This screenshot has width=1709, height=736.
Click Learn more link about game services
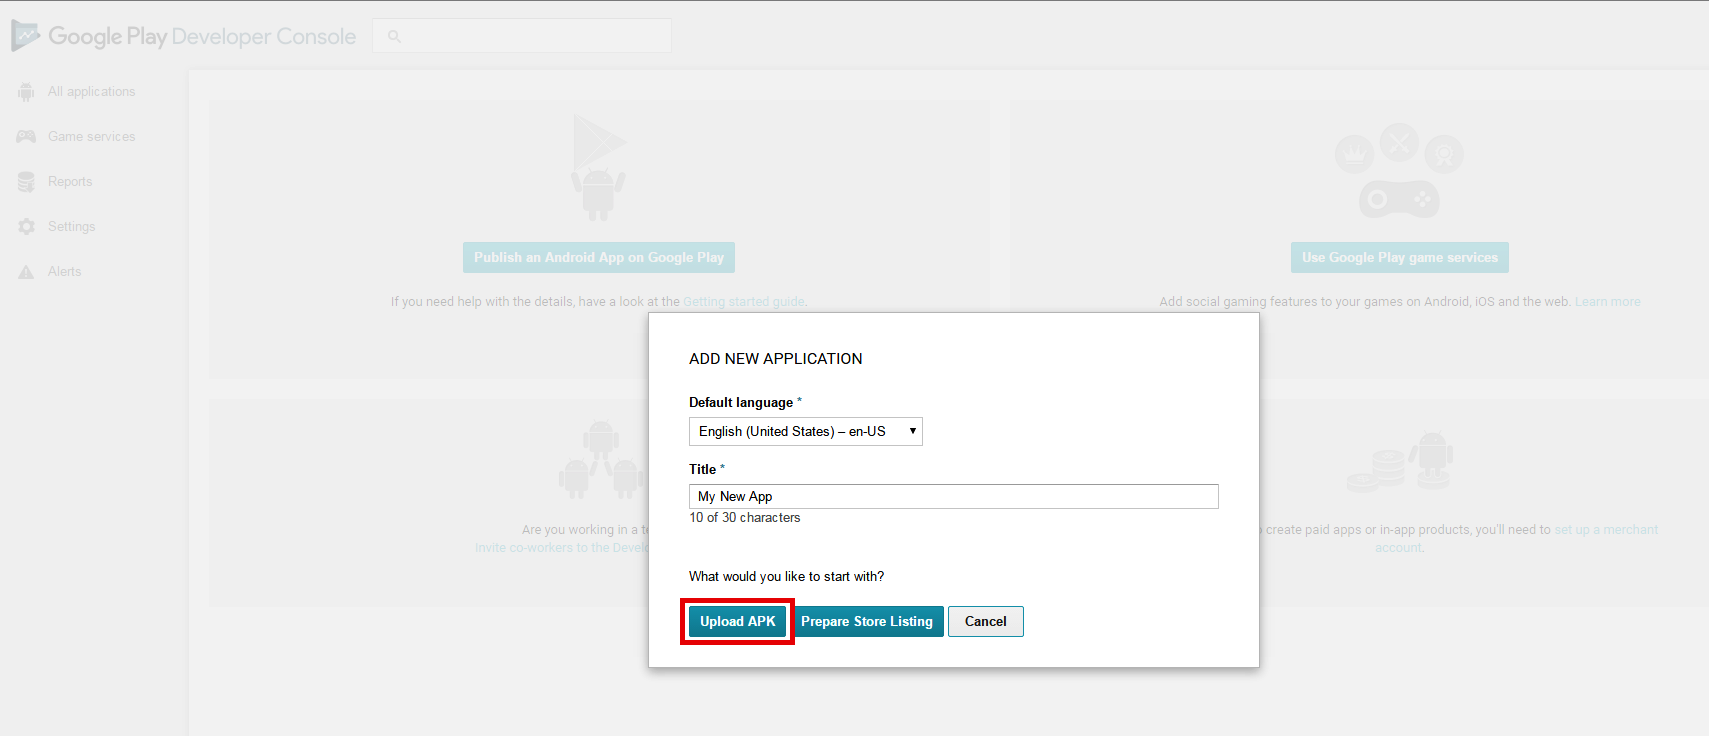pyautogui.click(x=1608, y=301)
